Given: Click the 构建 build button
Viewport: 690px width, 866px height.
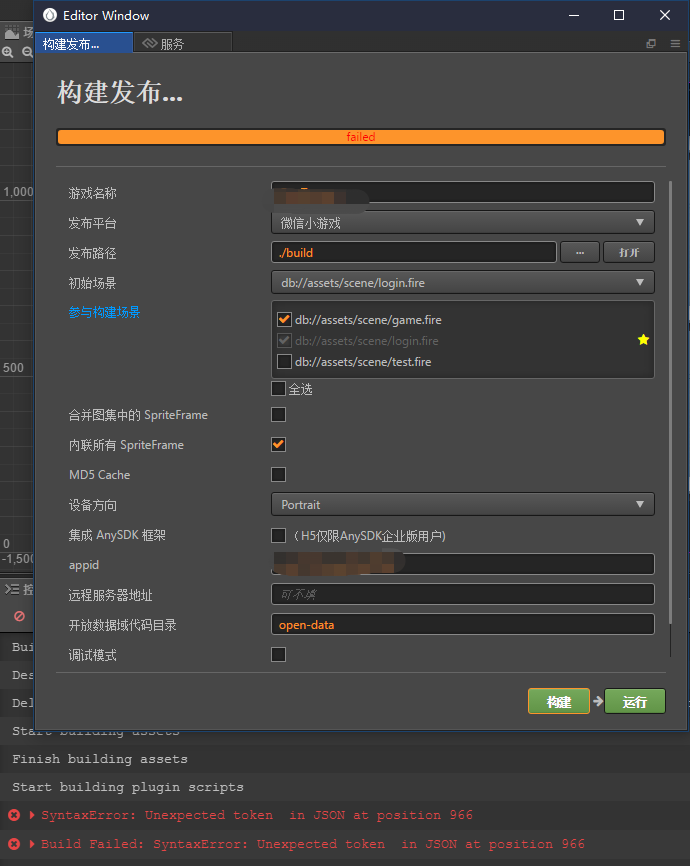Looking at the screenshot, I should coord(559,701).
